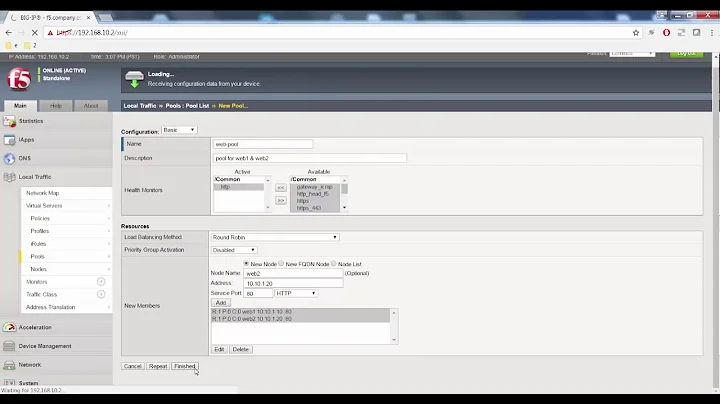Click the Log out button
The width and height of the screenshot is (720, 404).
point(686,54)
